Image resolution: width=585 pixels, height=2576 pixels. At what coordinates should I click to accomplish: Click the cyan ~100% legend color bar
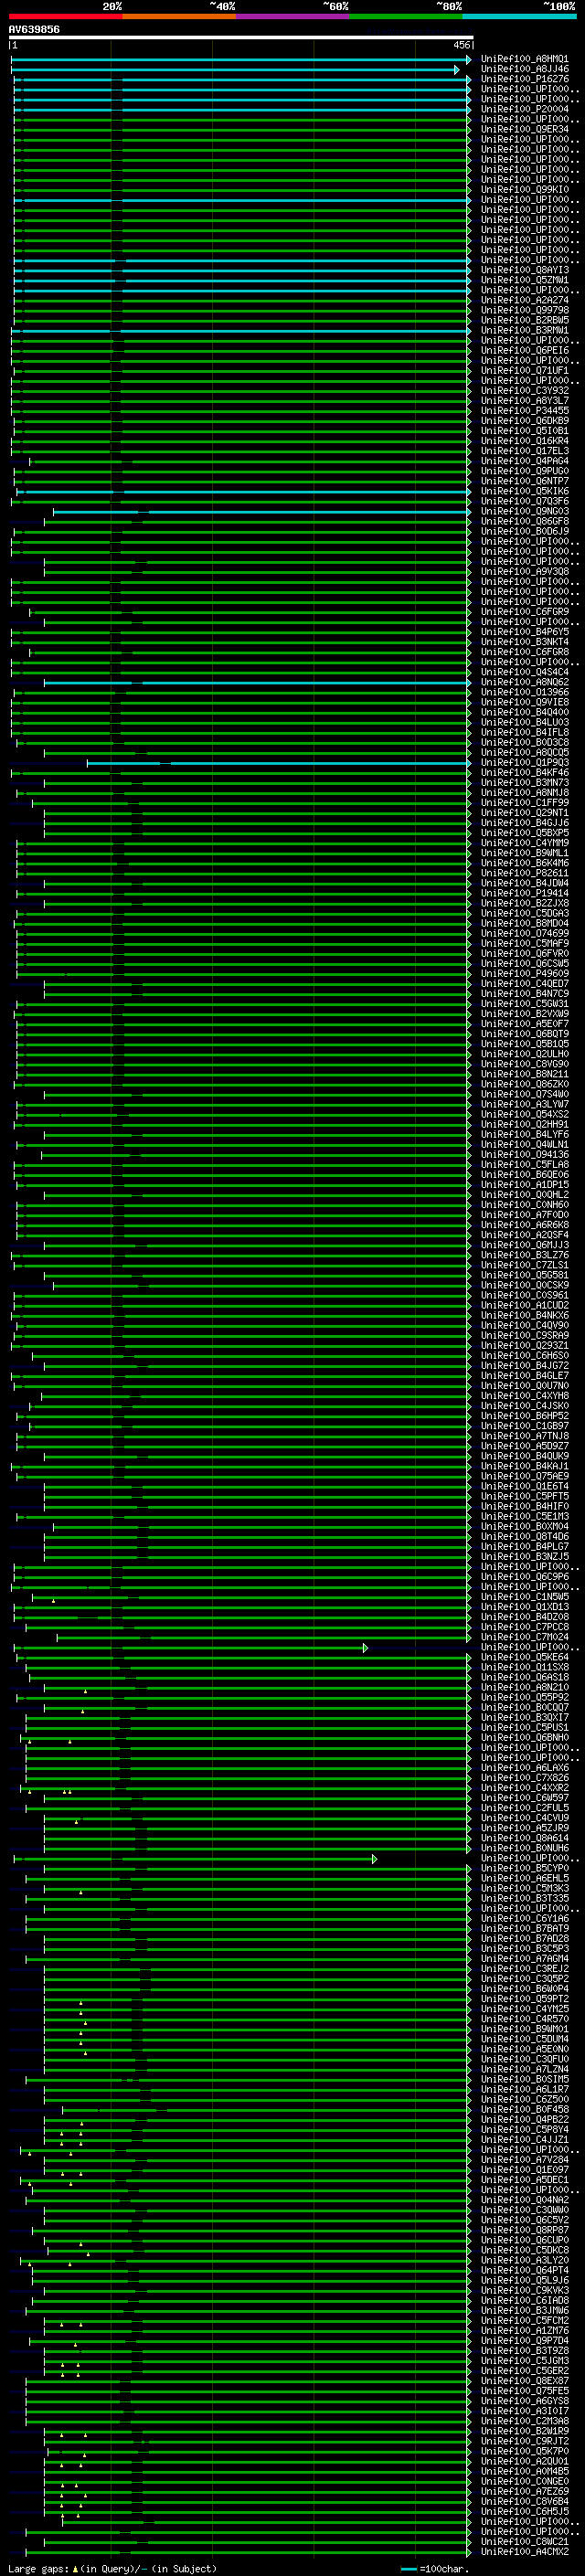coord(519,16)
